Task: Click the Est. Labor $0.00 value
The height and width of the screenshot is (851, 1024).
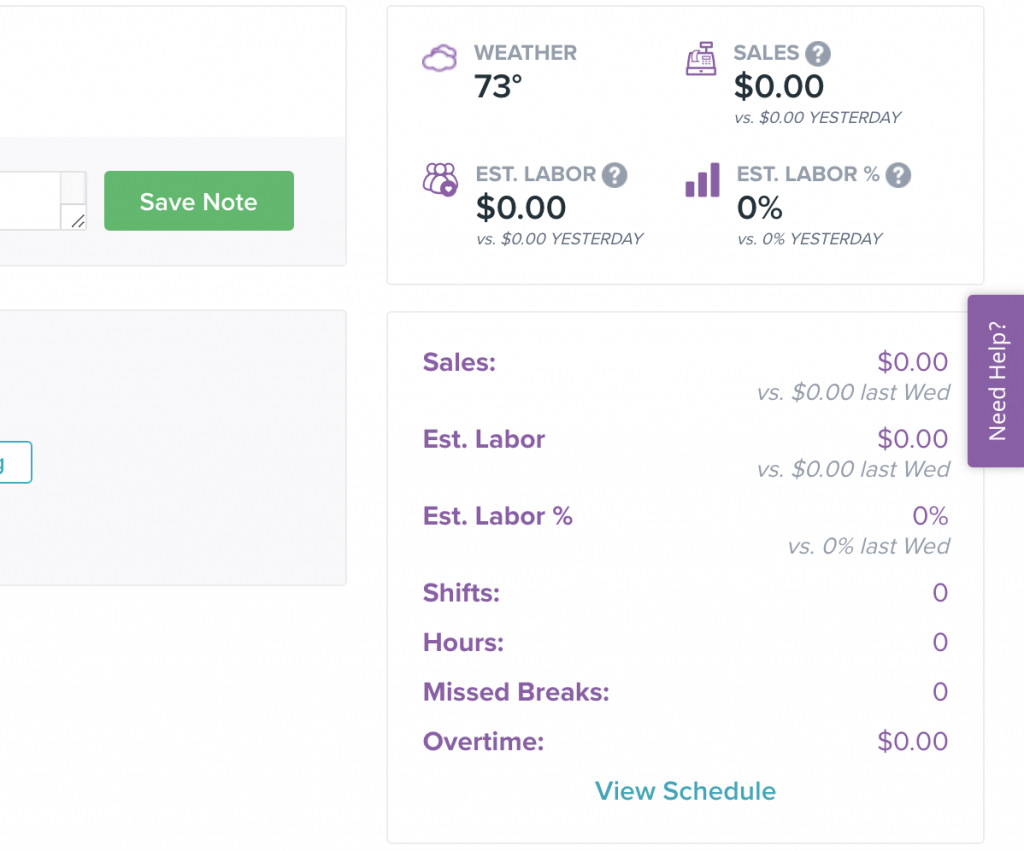Action: [x=521, y=209]
